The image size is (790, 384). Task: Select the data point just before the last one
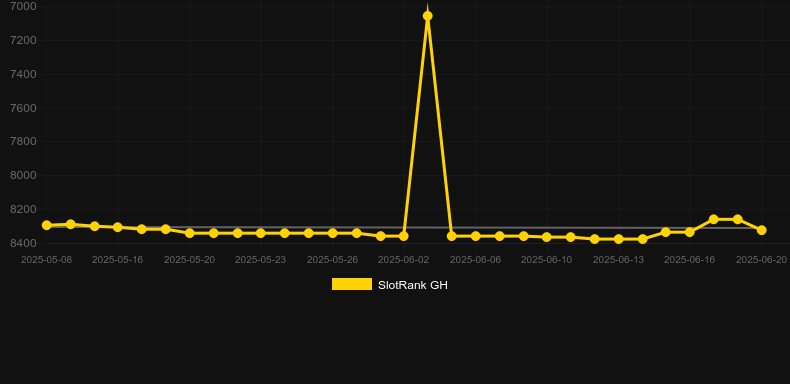(738, 219)
